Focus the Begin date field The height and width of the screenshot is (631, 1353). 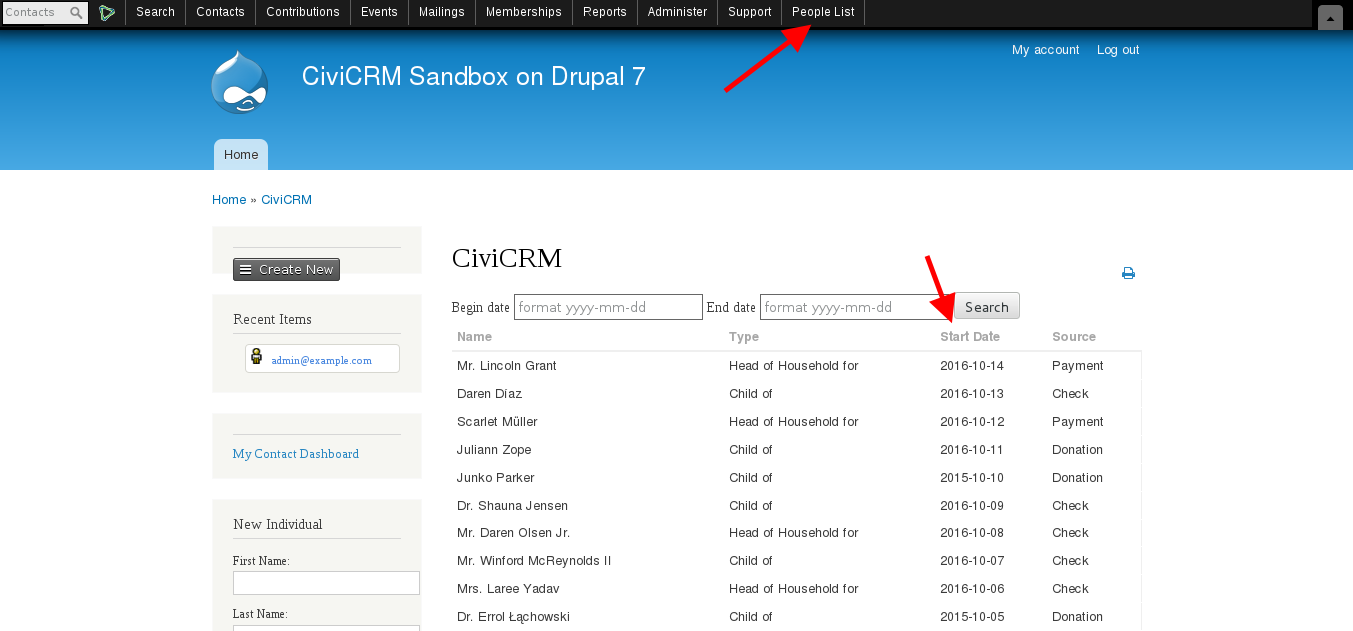point(608,307)
